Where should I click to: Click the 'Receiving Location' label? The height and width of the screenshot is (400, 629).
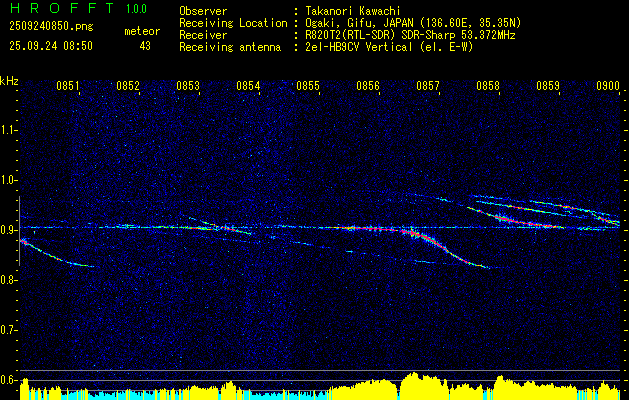pos(233,23)
